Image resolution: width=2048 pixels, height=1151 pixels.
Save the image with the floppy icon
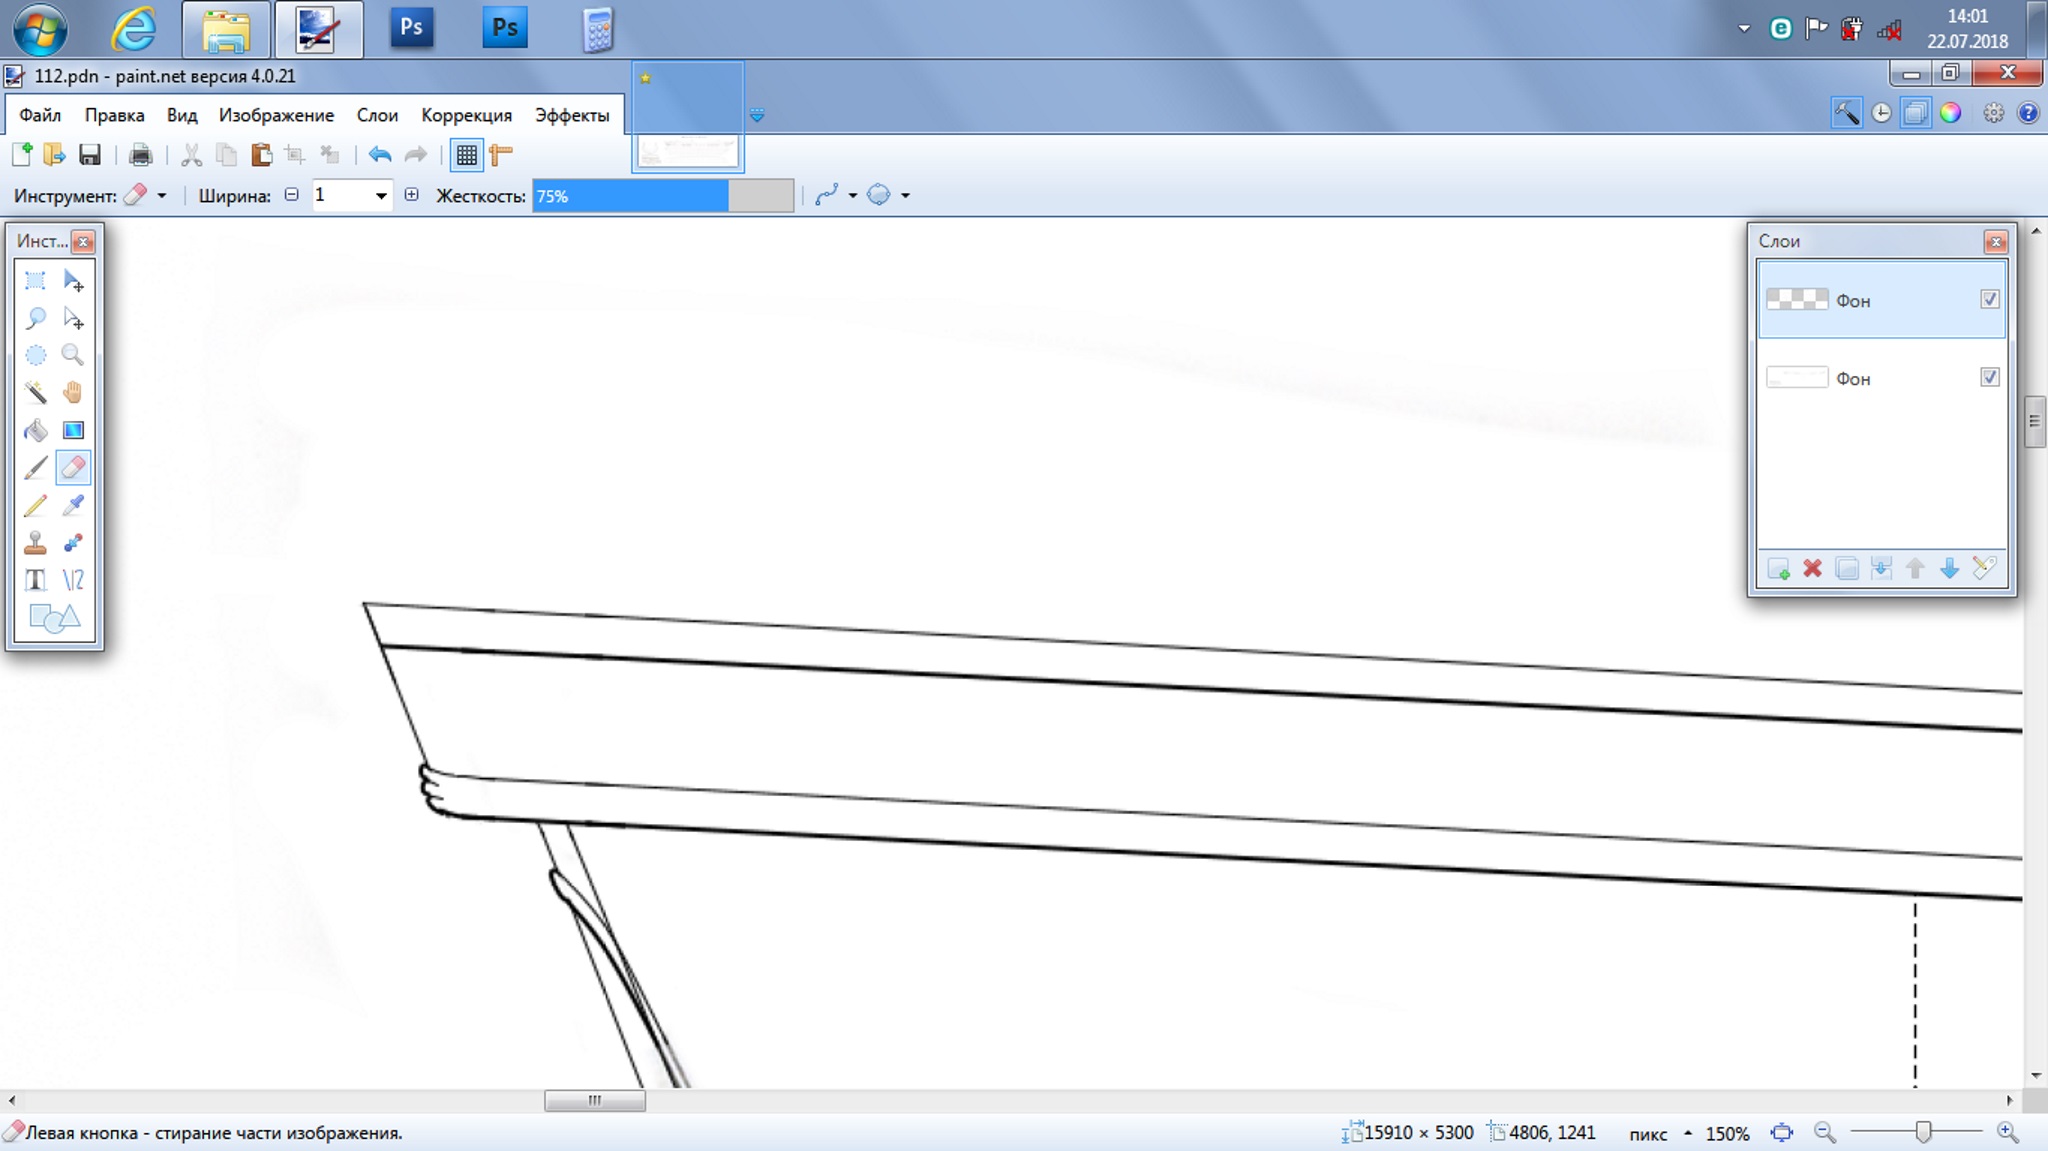tap(90, 154)
